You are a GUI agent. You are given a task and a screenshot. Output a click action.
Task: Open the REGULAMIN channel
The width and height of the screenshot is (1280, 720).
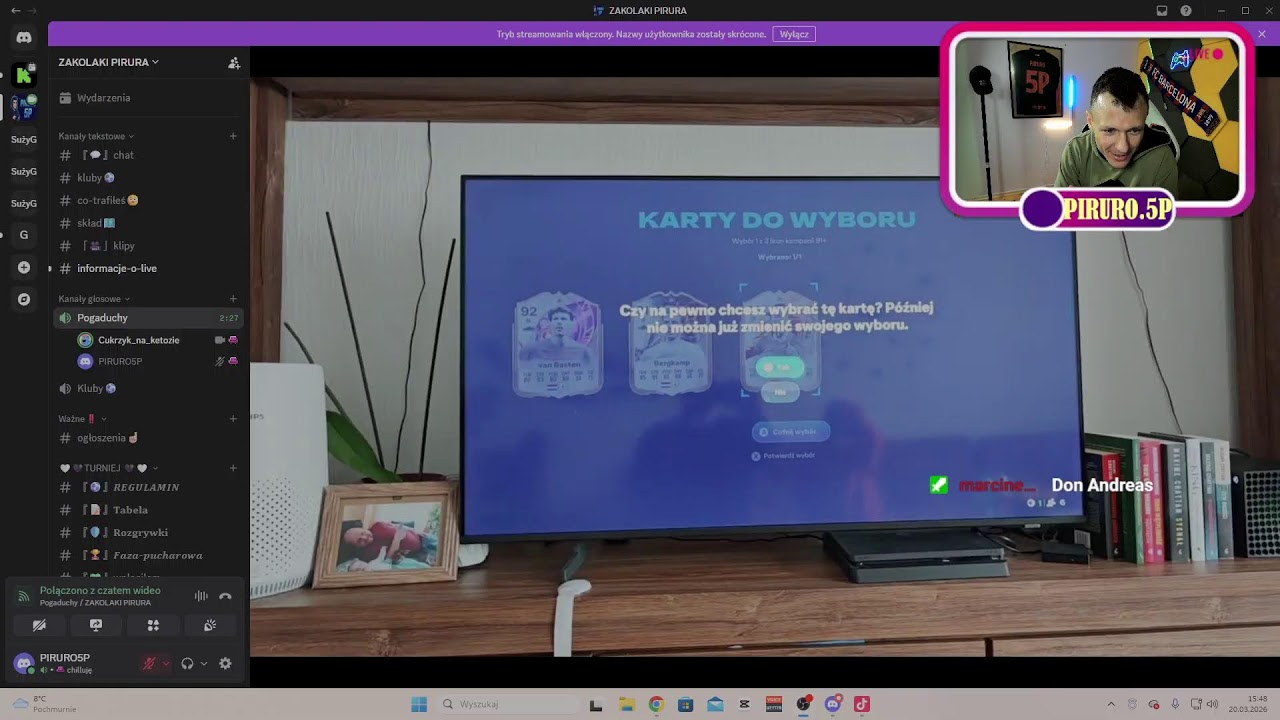148,487
